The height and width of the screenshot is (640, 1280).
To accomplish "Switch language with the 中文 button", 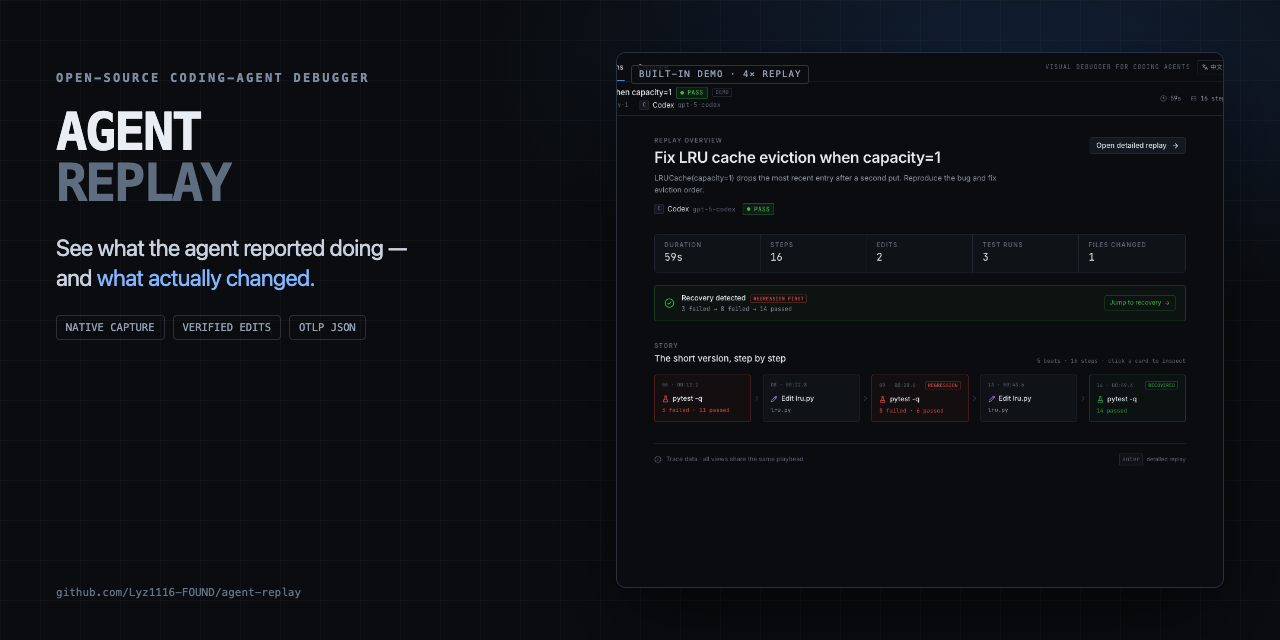I will pyautogui.click(x=1211, y=67).
